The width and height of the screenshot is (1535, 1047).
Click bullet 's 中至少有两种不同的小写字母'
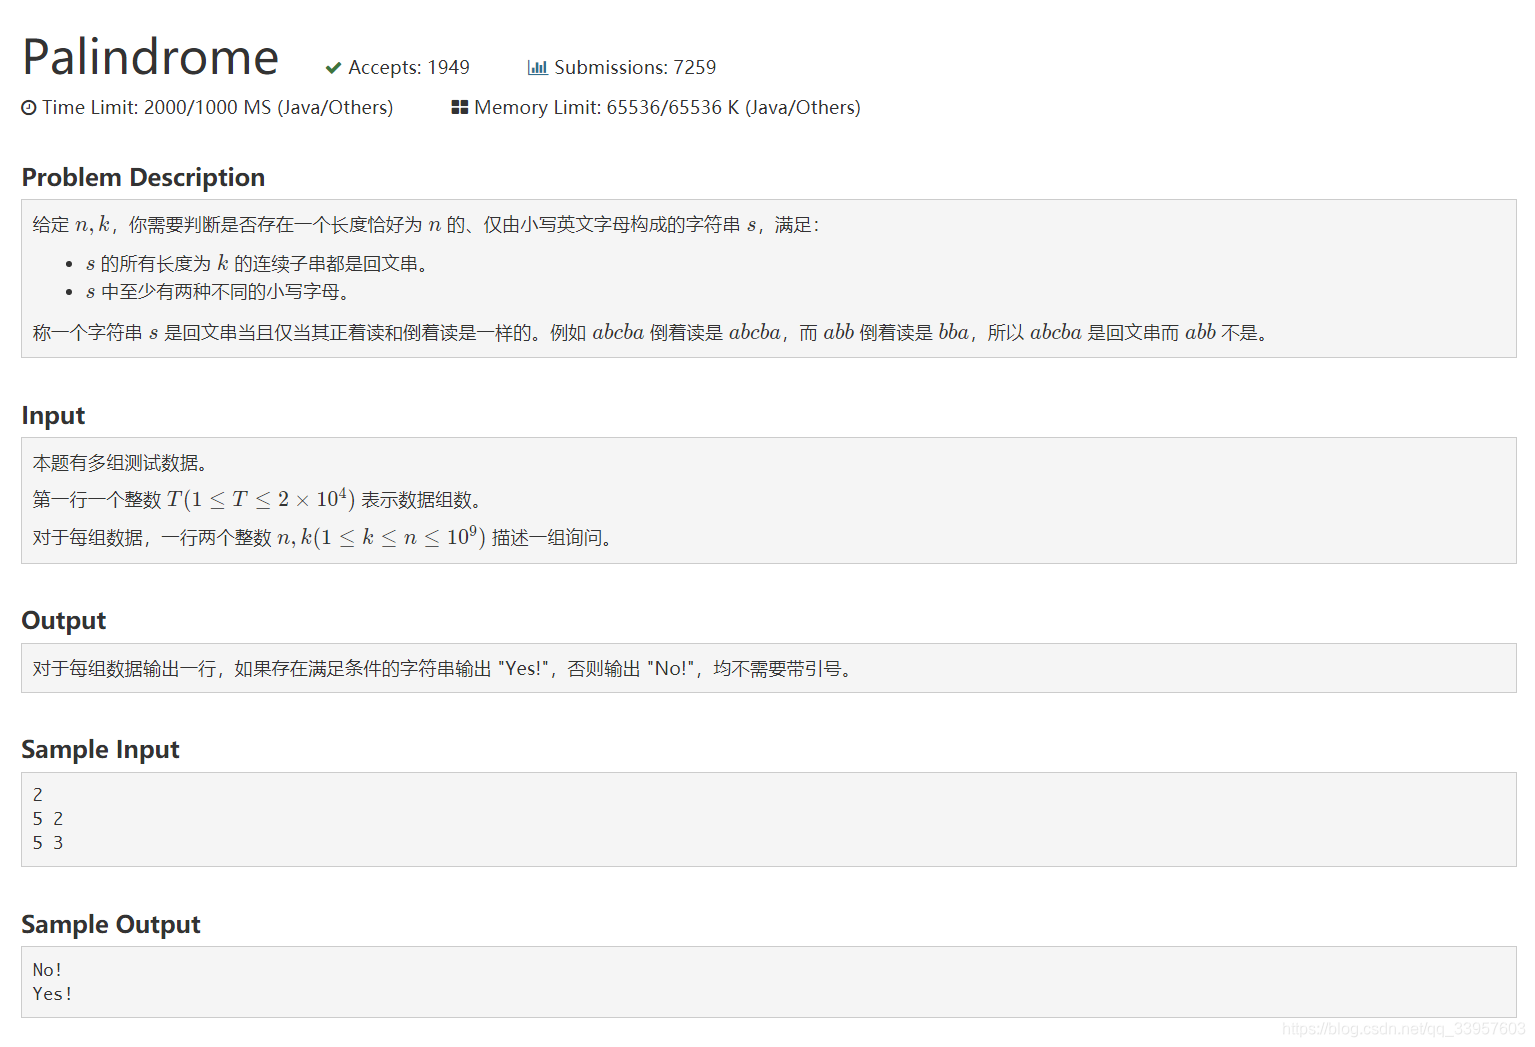(x=217, y=292)
